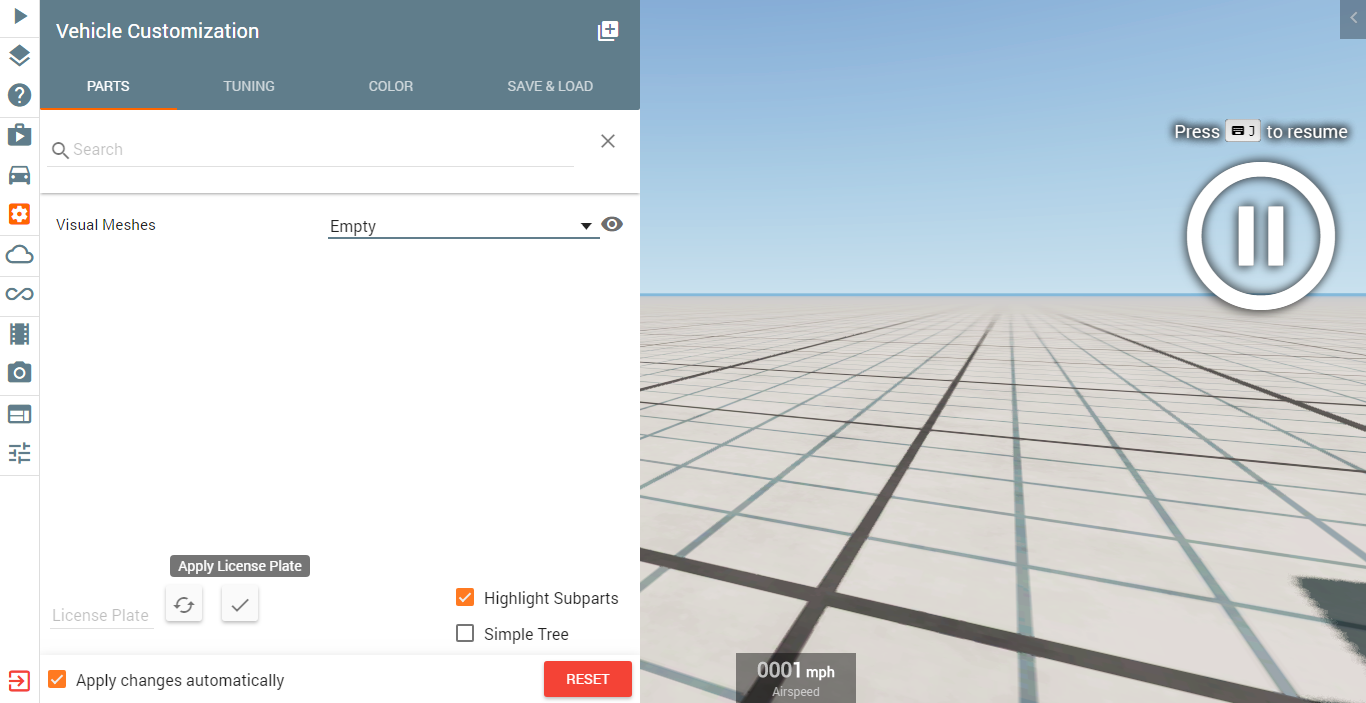Switch to the TUNING tab

249,86
